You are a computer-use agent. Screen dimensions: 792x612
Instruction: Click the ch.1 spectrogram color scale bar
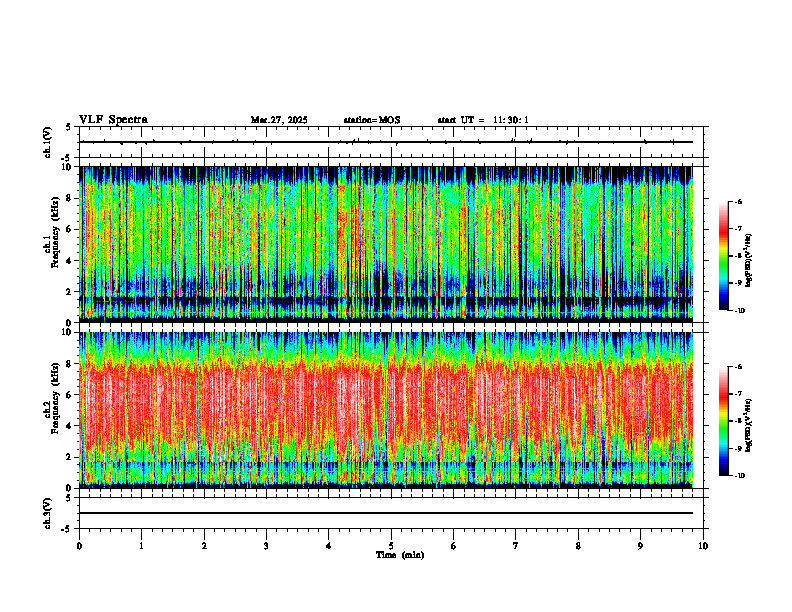(x=723, y=256)
